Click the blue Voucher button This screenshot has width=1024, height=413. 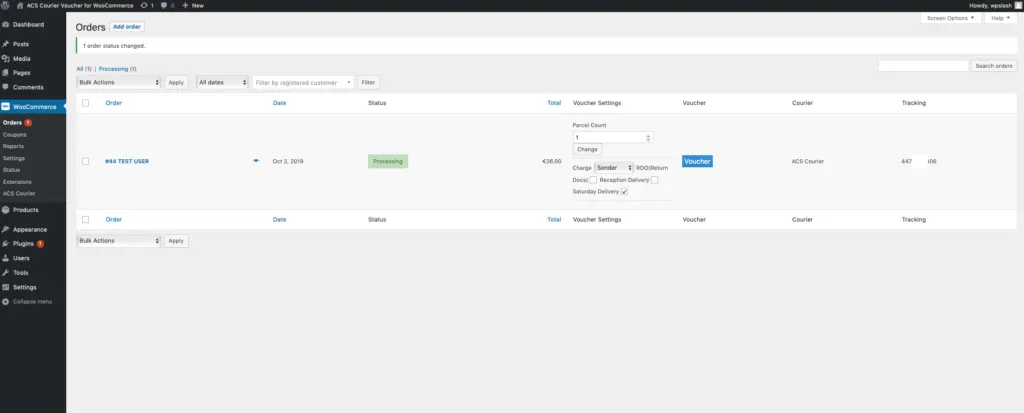tap(697, 161)
